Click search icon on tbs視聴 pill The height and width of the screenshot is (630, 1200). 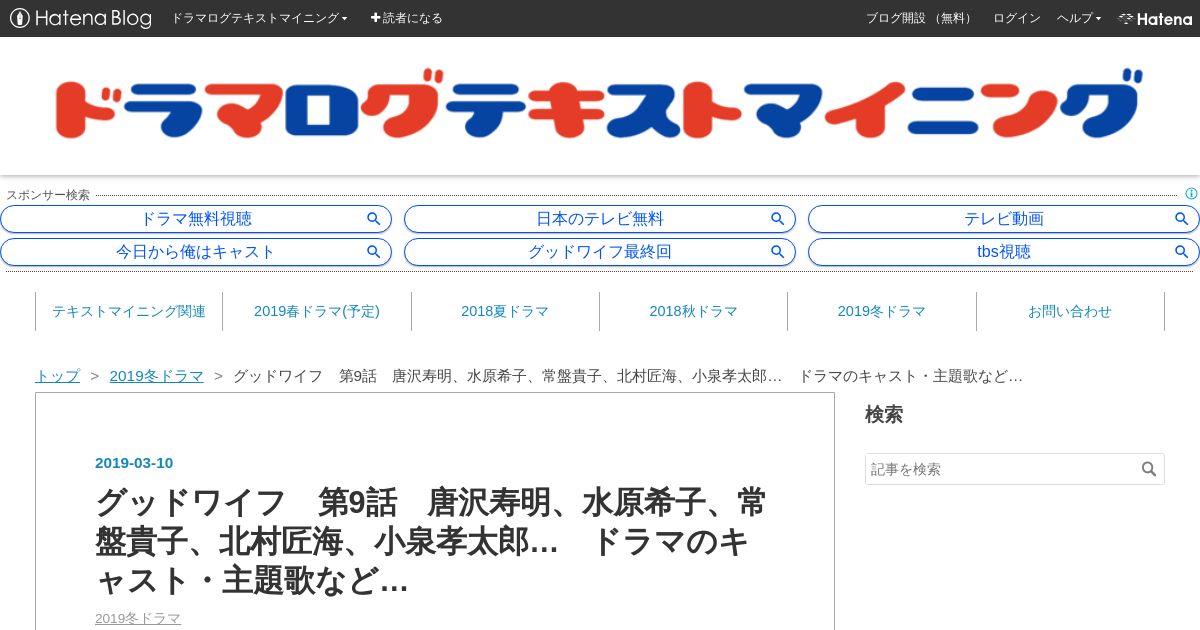pos(1182,252)
